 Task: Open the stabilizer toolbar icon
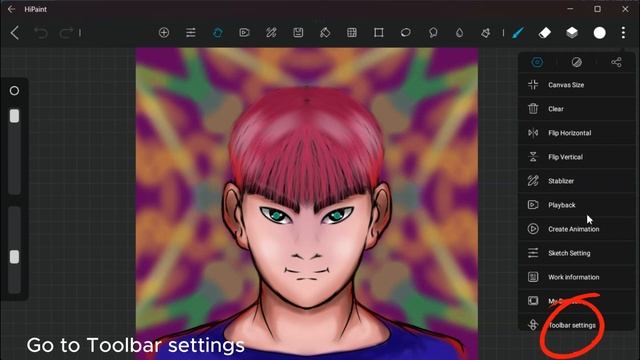(x=271, y=33)
